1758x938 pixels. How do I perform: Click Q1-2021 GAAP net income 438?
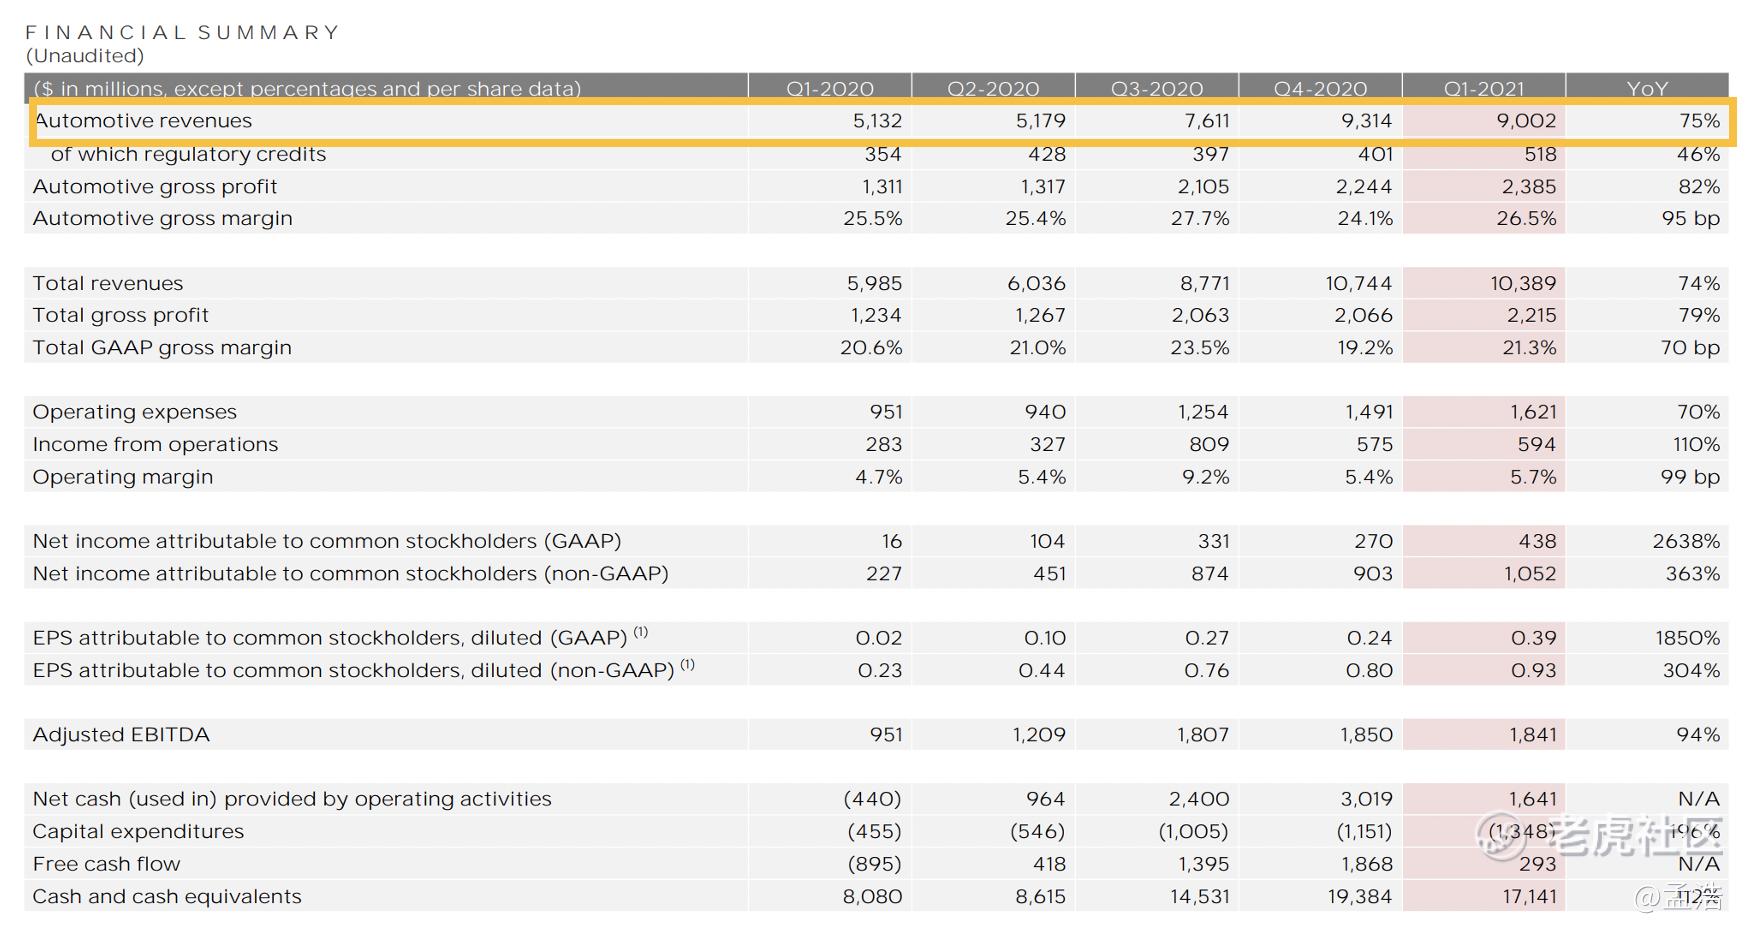click(1537, 541)
